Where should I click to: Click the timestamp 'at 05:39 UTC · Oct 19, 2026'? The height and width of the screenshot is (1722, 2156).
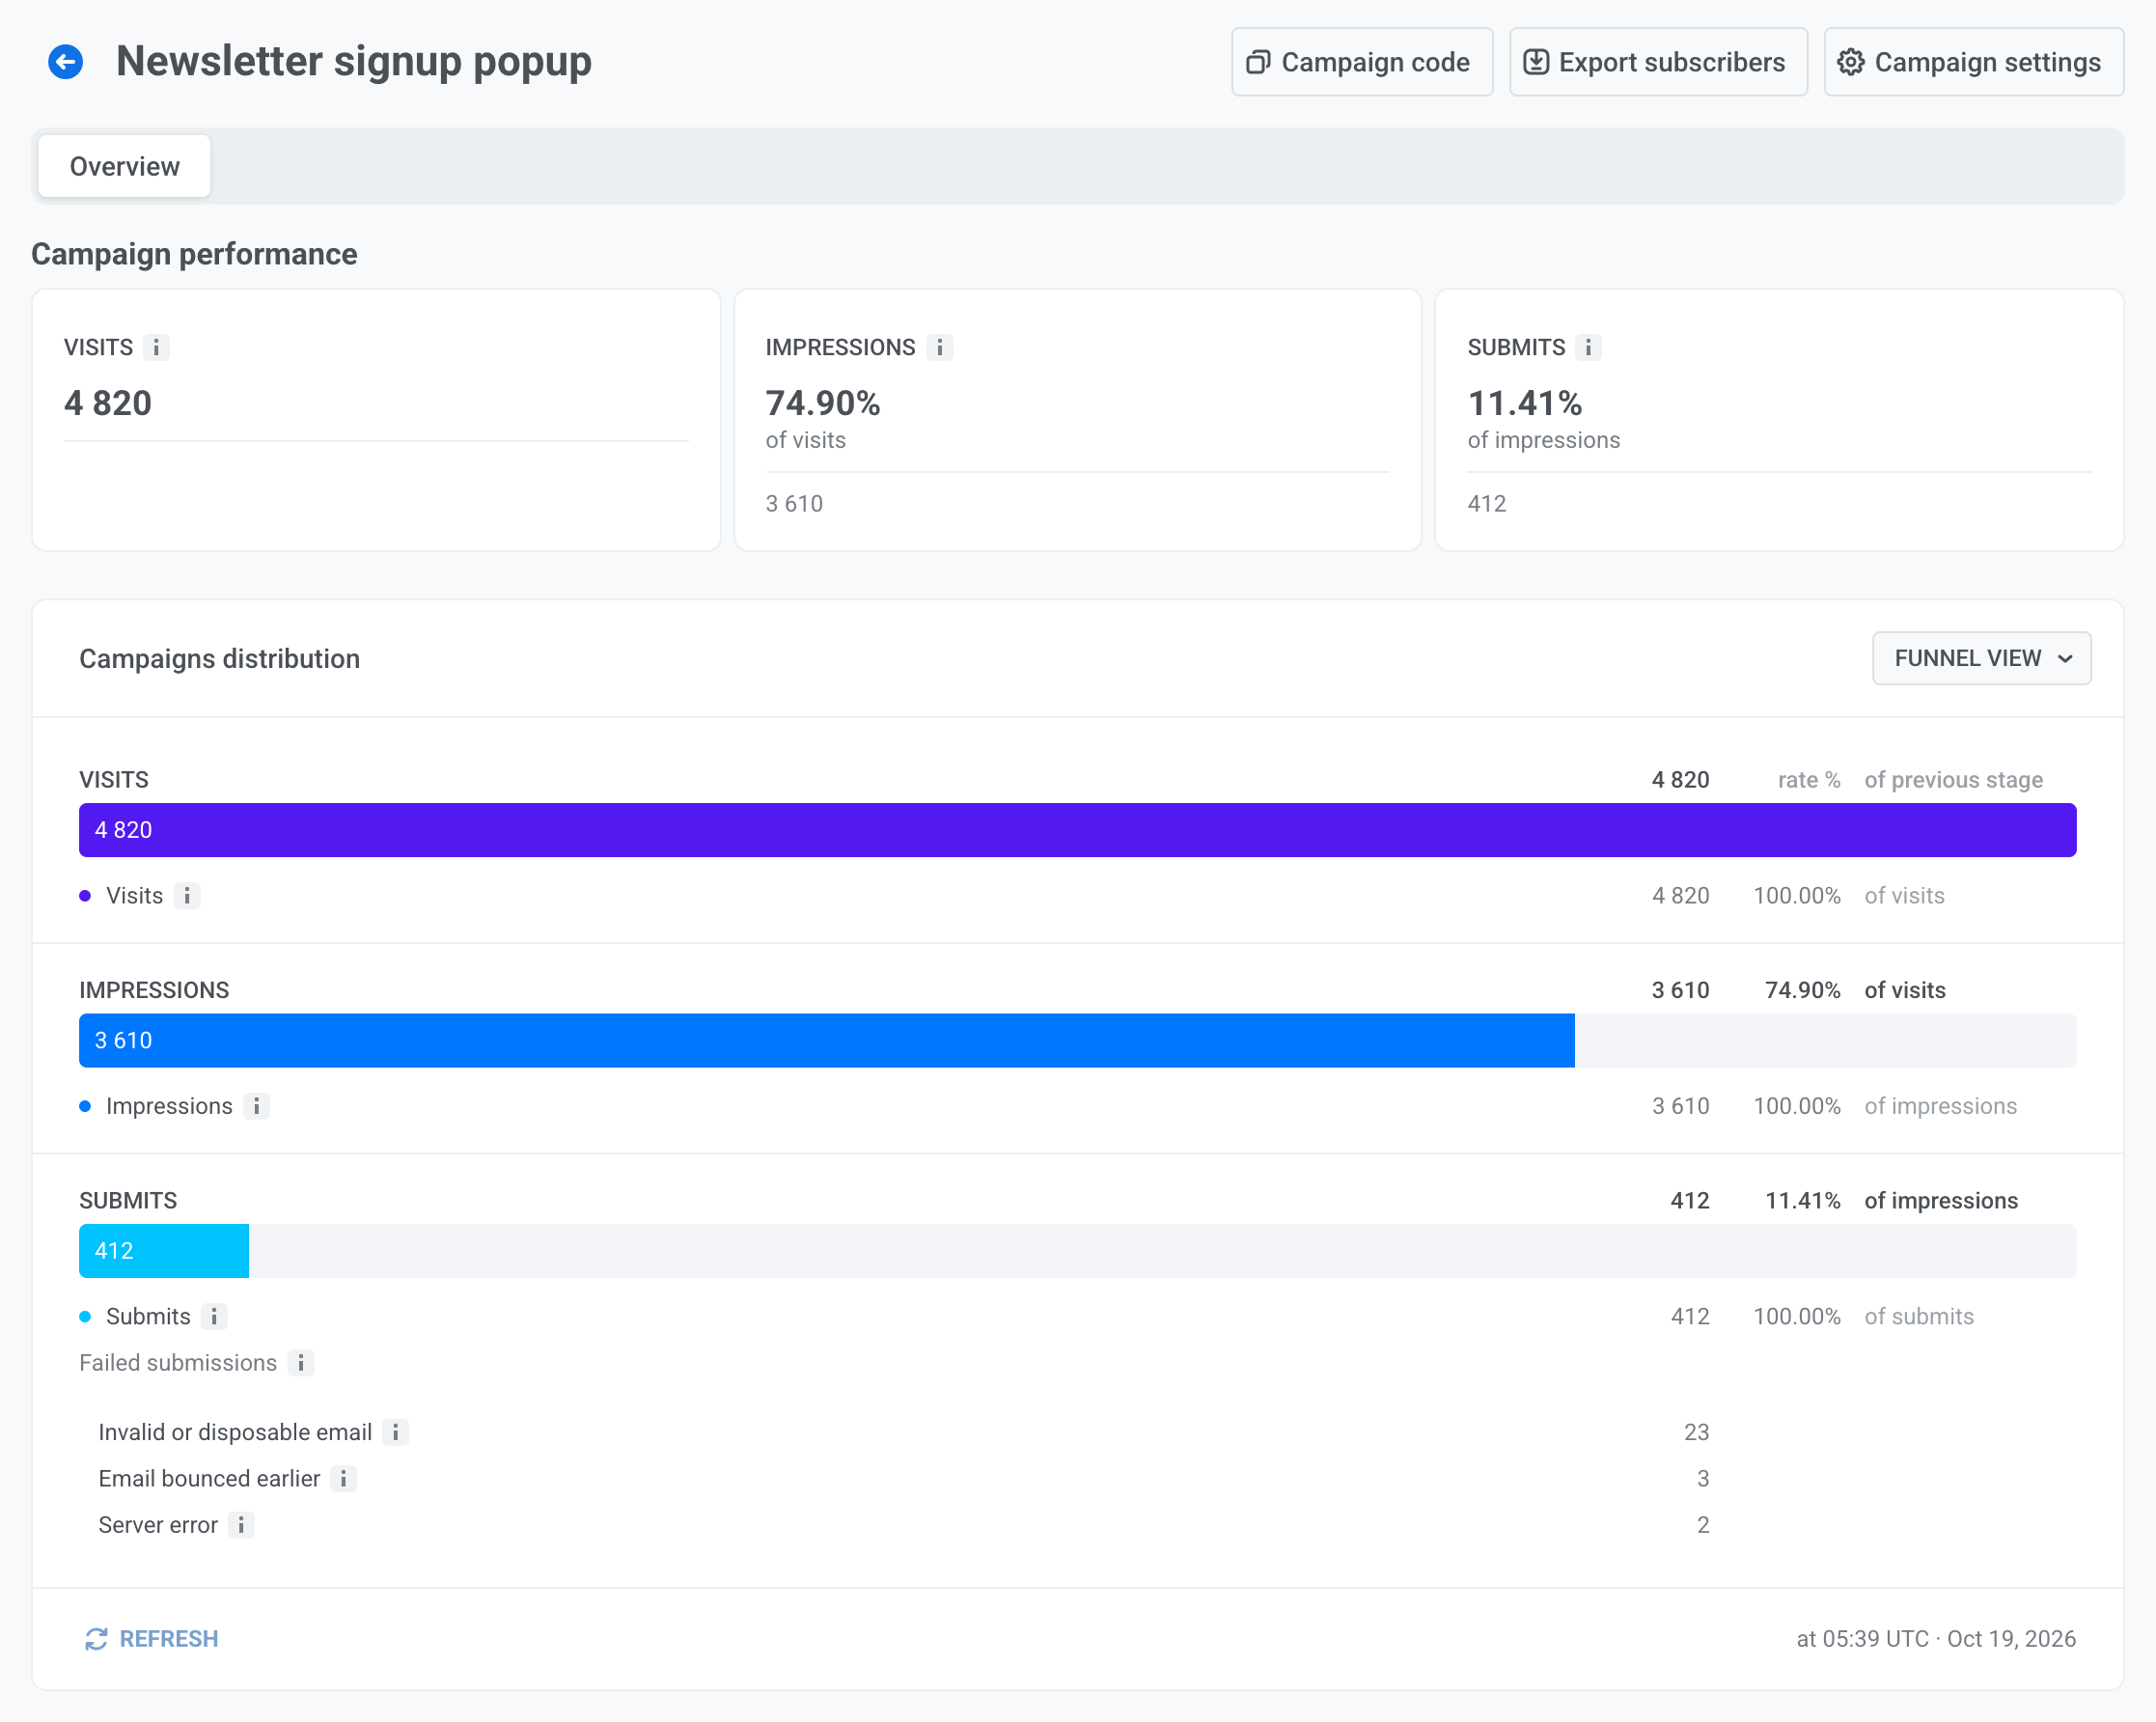[x=1936, y=1639]
